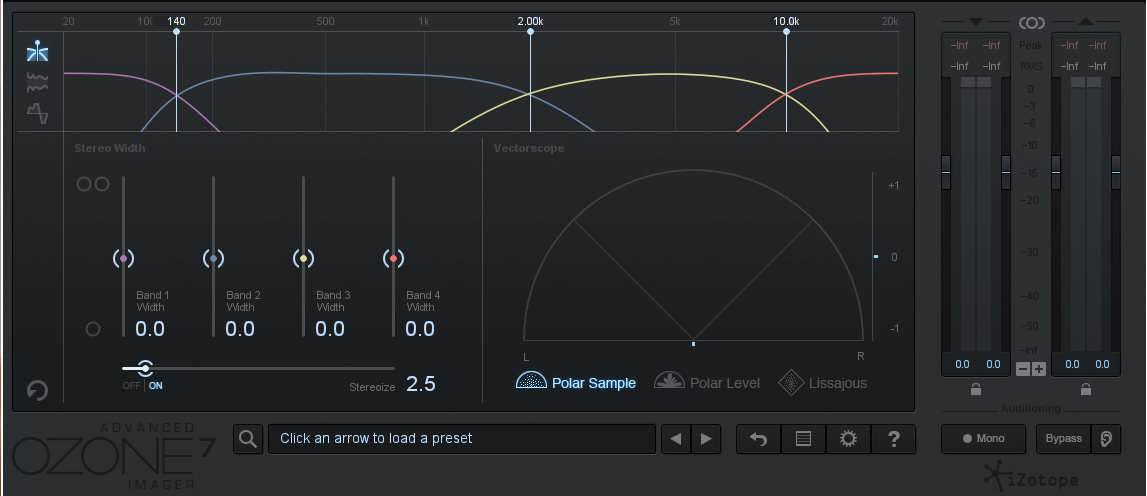Click the 10.0k crossover marker

tap(786, 31)
